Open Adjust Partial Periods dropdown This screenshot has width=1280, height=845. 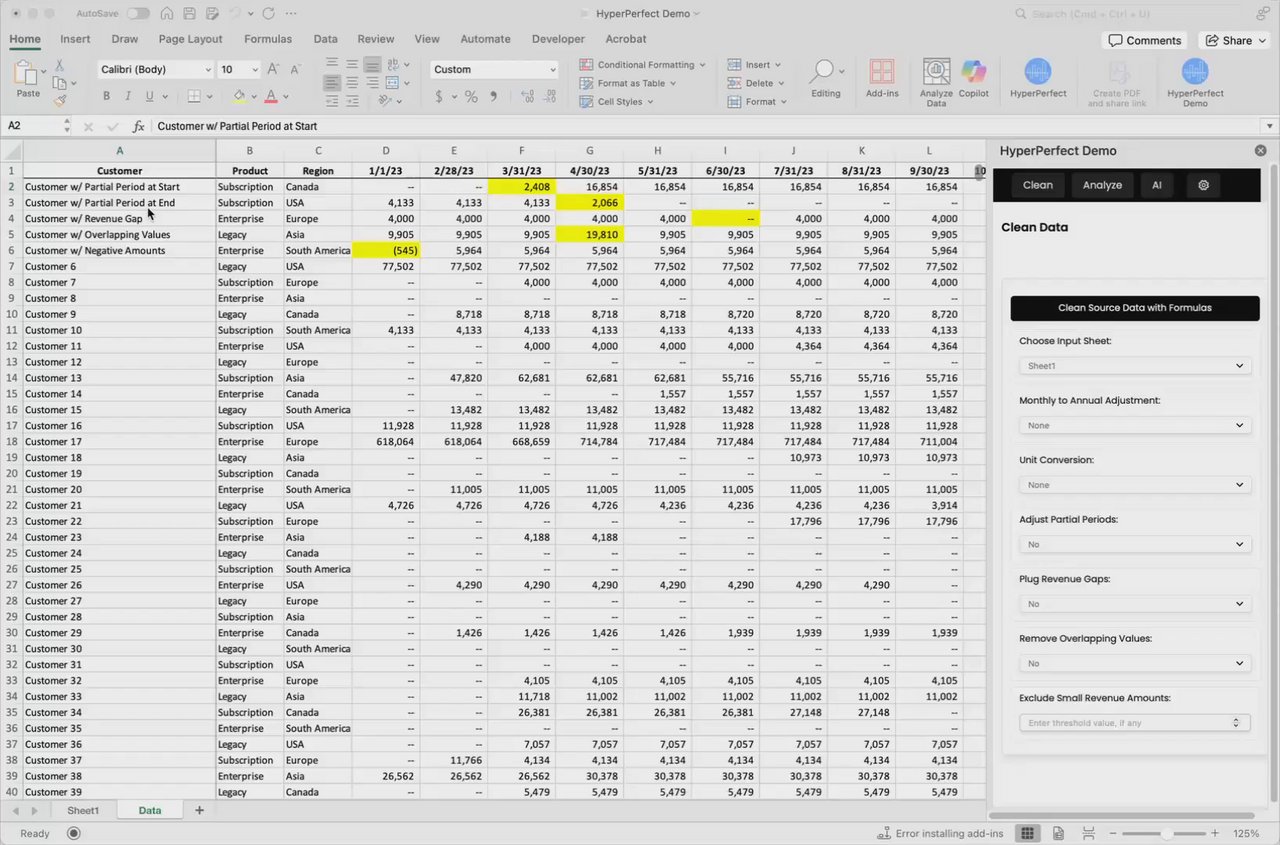tap(1135, 544)
